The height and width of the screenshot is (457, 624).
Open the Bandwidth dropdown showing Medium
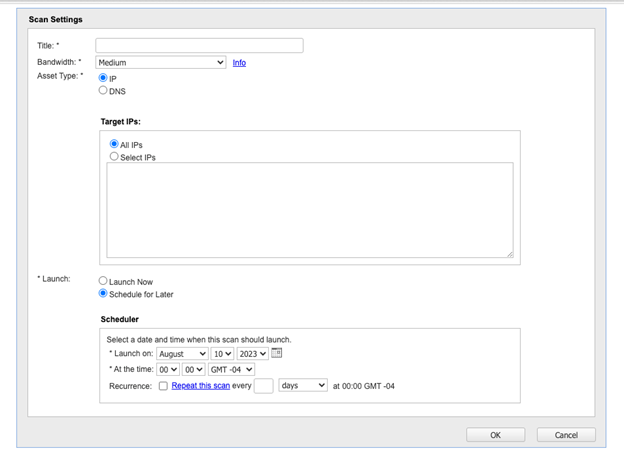click(160, 62)
